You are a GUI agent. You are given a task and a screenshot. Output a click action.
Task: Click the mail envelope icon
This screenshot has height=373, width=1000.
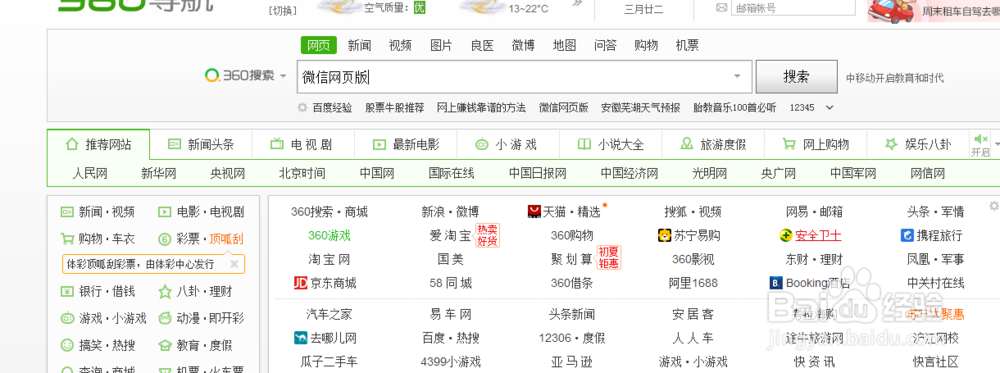click(722, 8)
